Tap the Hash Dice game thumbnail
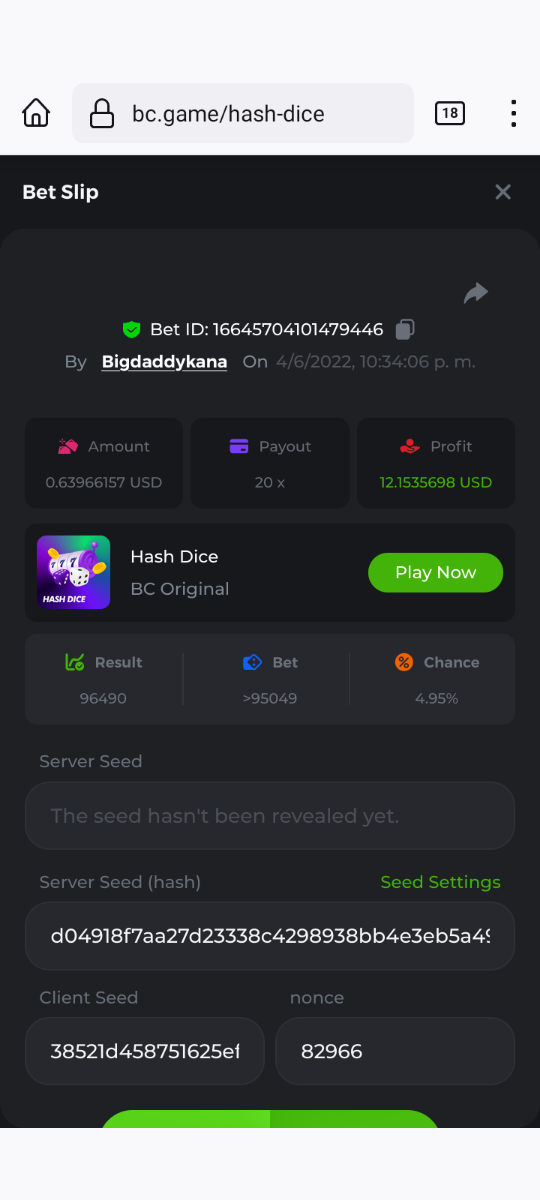 pyautogui.click(x=73, y=572)
